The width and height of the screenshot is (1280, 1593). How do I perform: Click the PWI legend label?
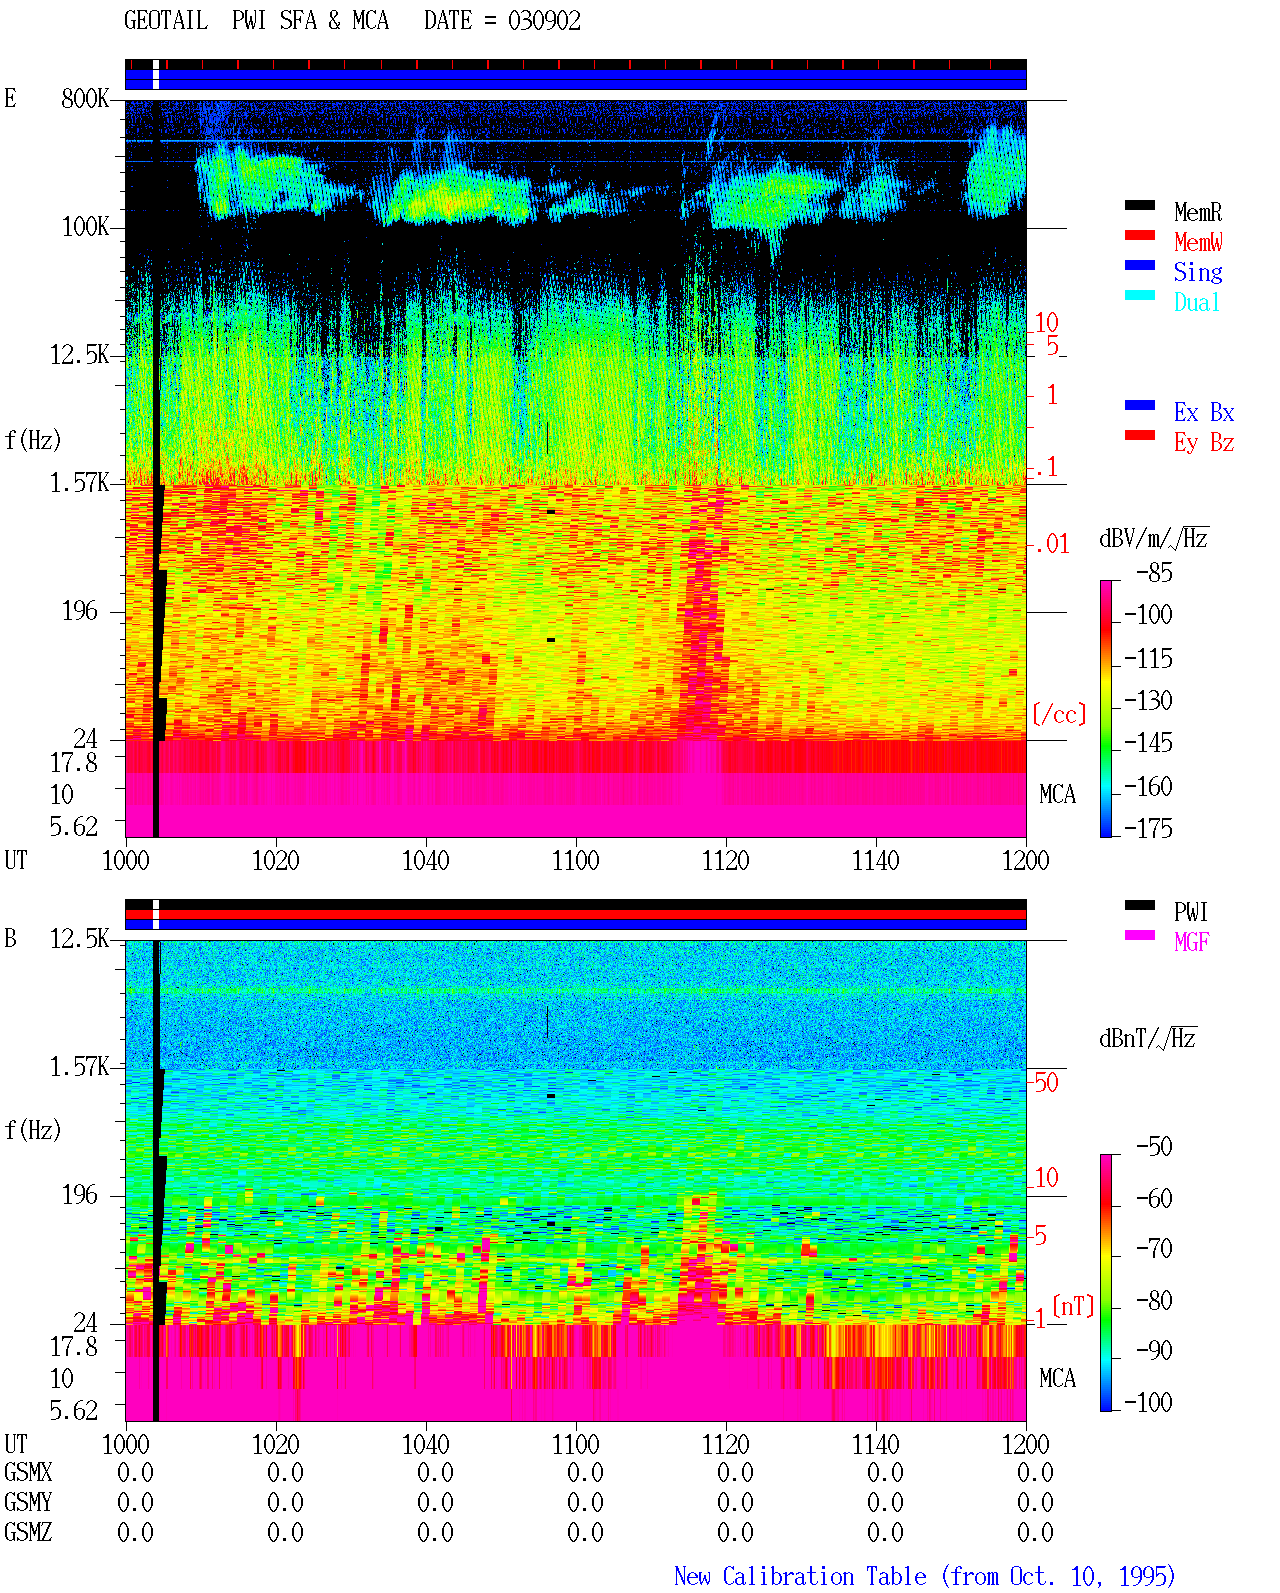pos(1191,912)
